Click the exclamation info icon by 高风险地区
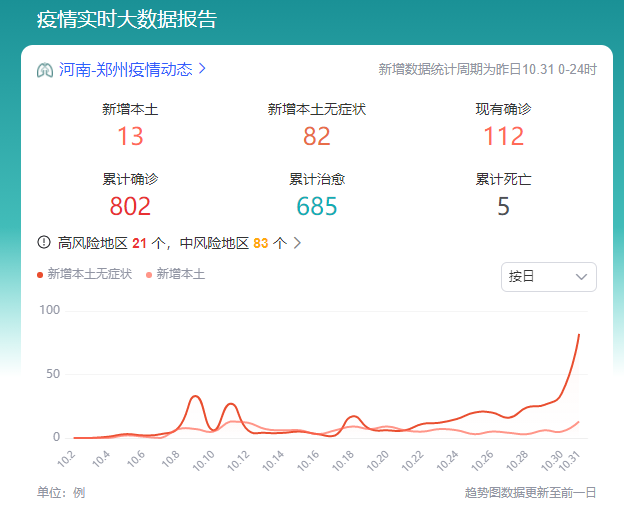This screenshot has height=520, width=624. point(44,242)
